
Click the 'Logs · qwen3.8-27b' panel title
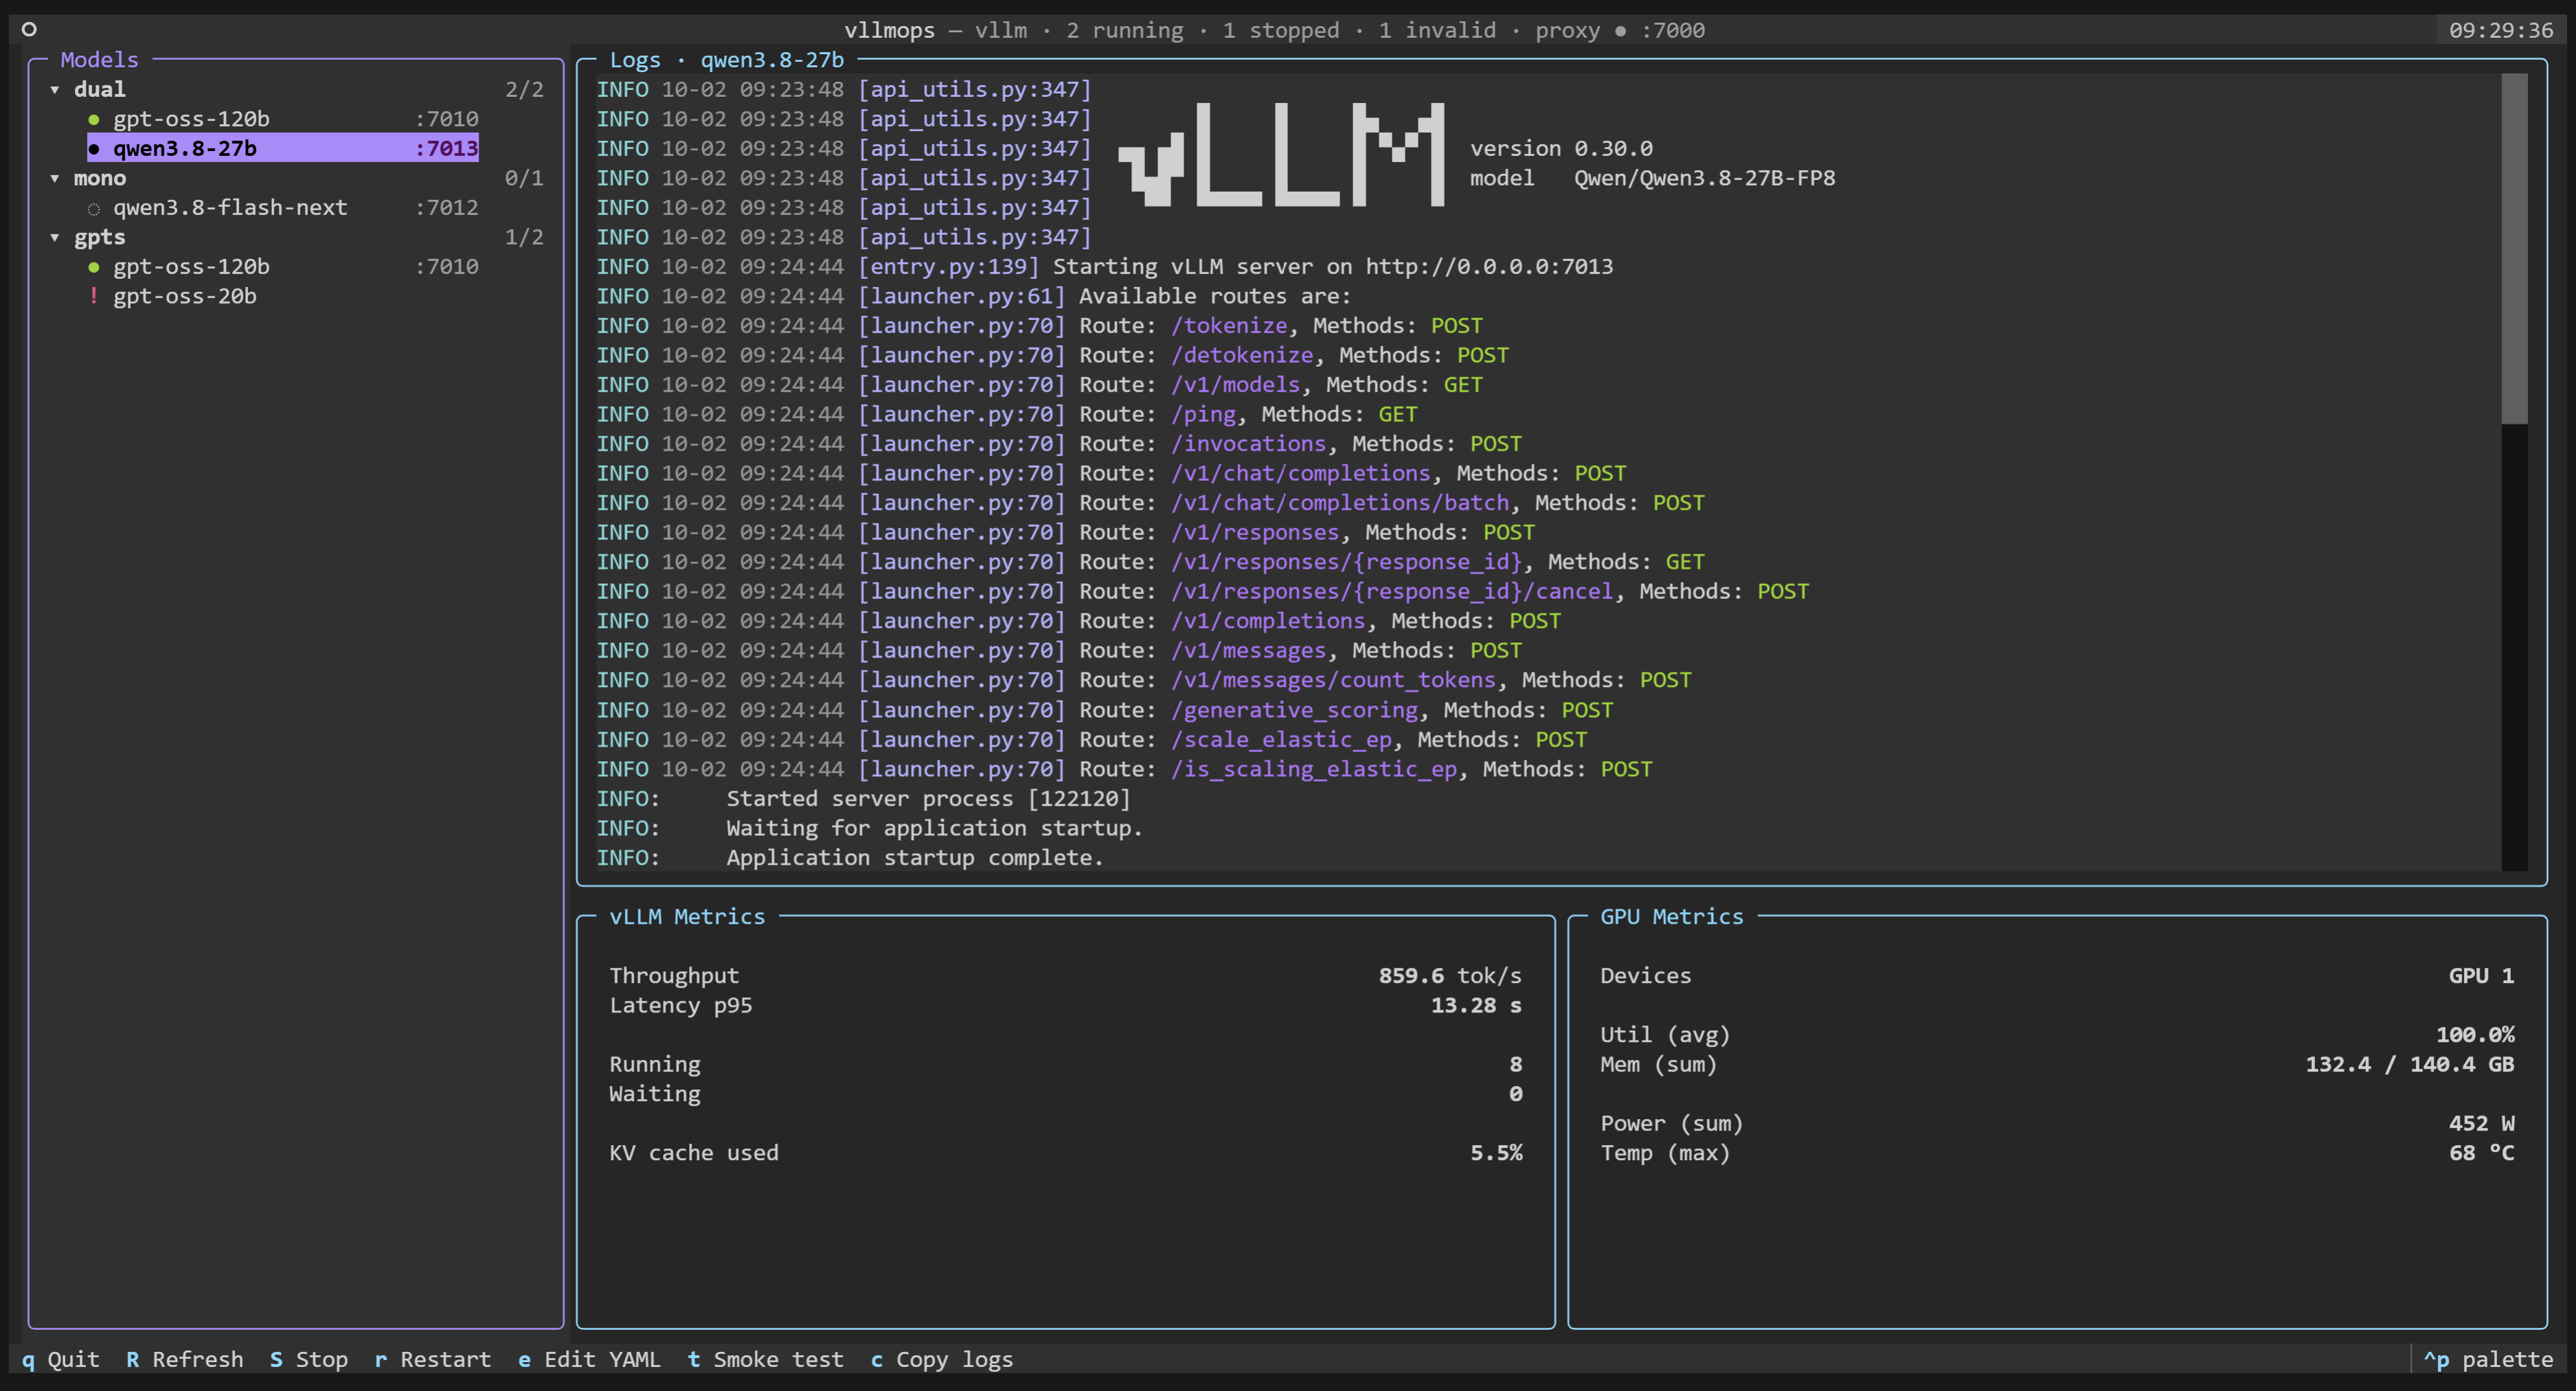click(x=727, y=60)
